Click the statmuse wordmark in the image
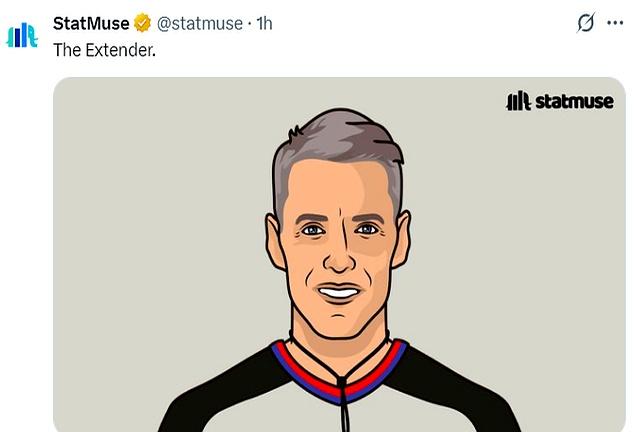 click(574, 101)
